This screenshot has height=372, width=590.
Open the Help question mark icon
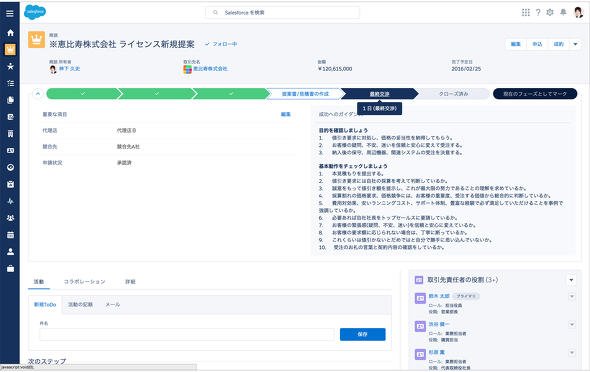pos(538,12)
